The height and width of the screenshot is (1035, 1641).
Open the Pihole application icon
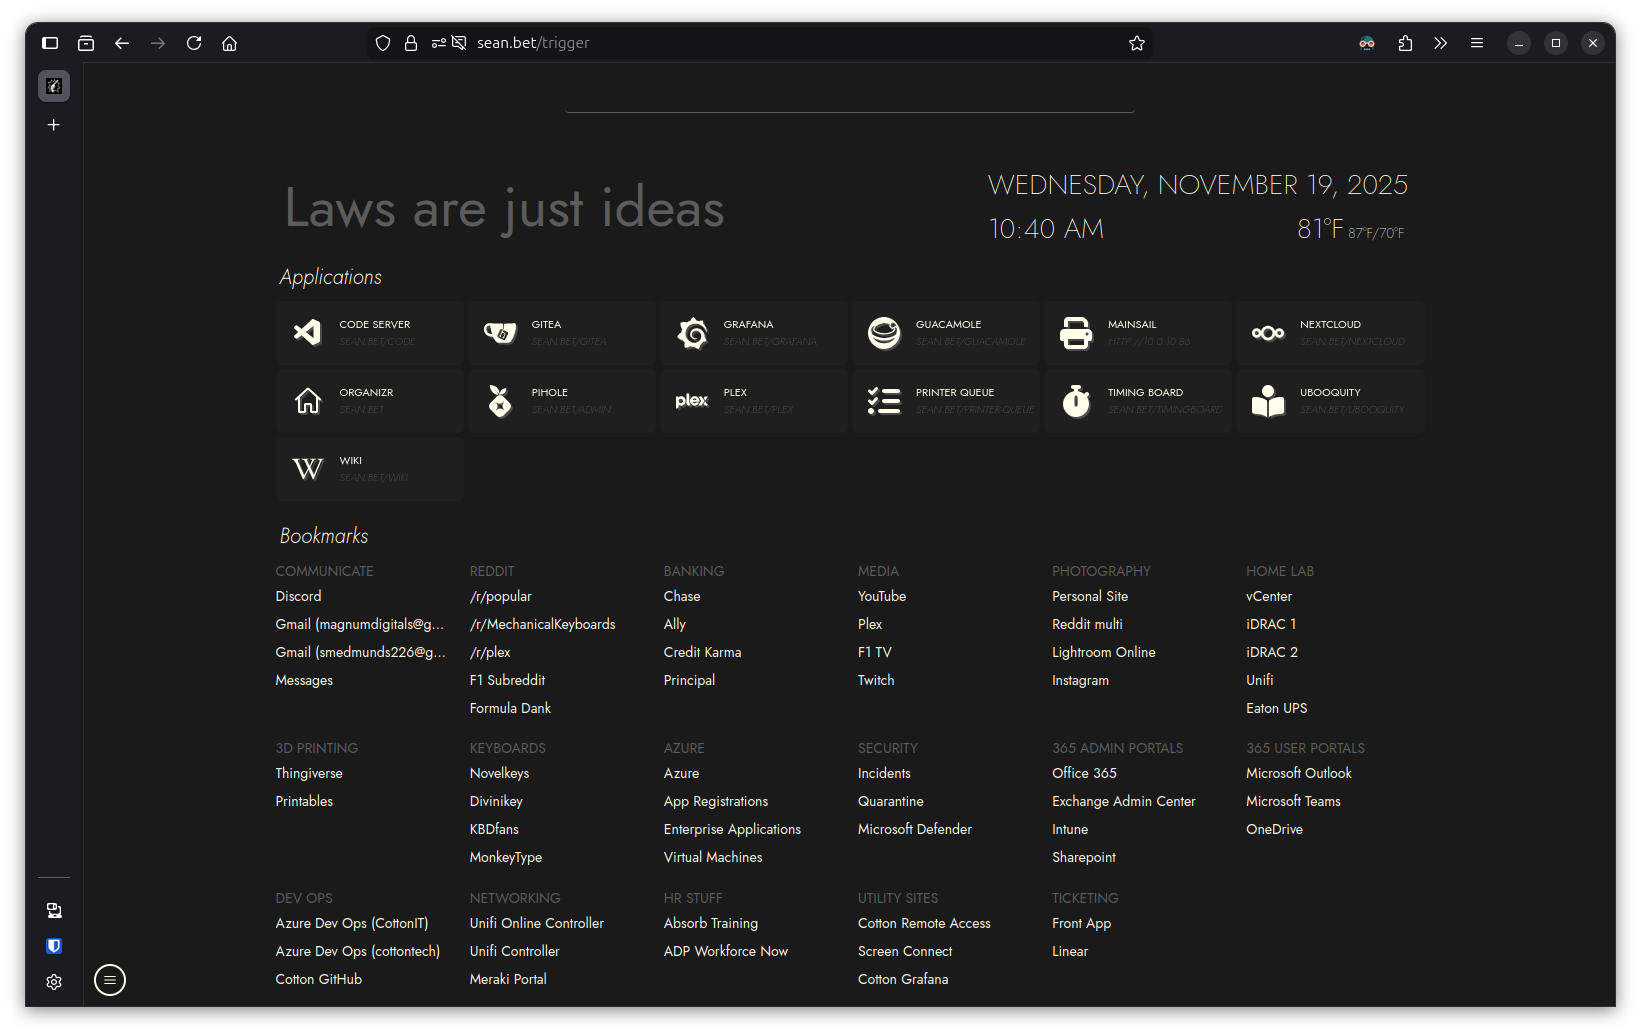pos(500,400)
